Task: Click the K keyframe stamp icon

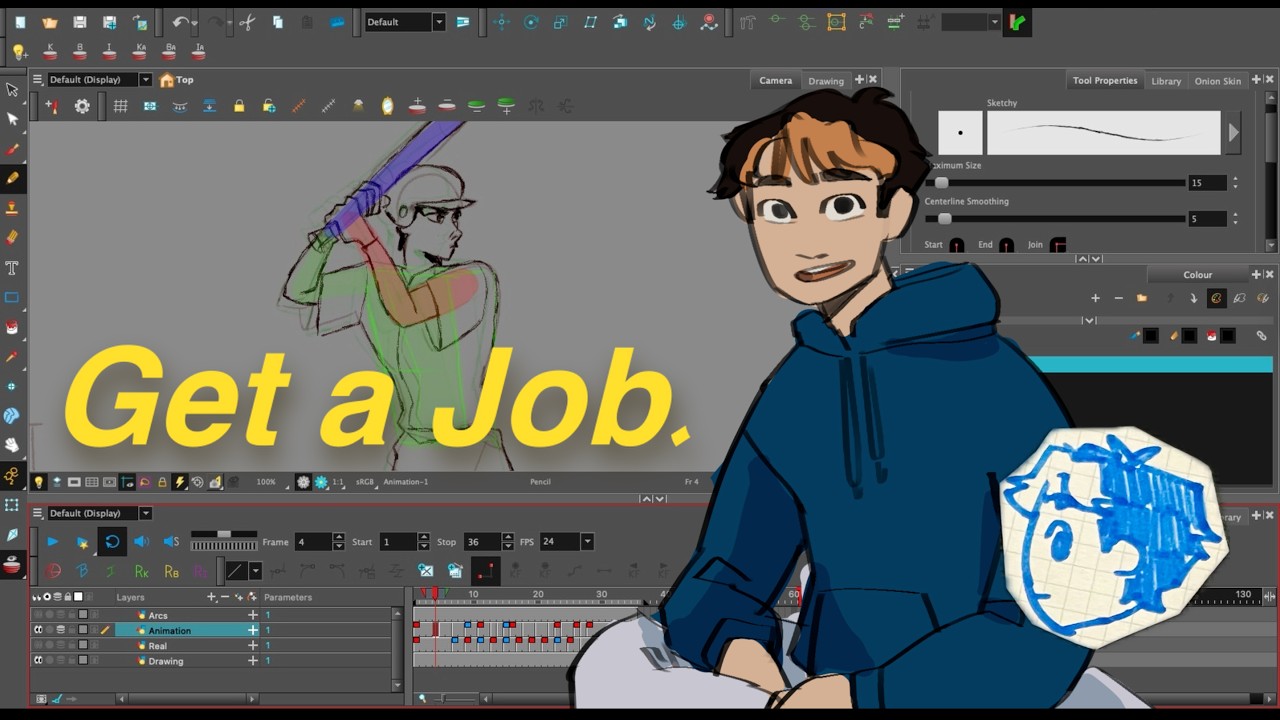Action: (x=50, y=52)
